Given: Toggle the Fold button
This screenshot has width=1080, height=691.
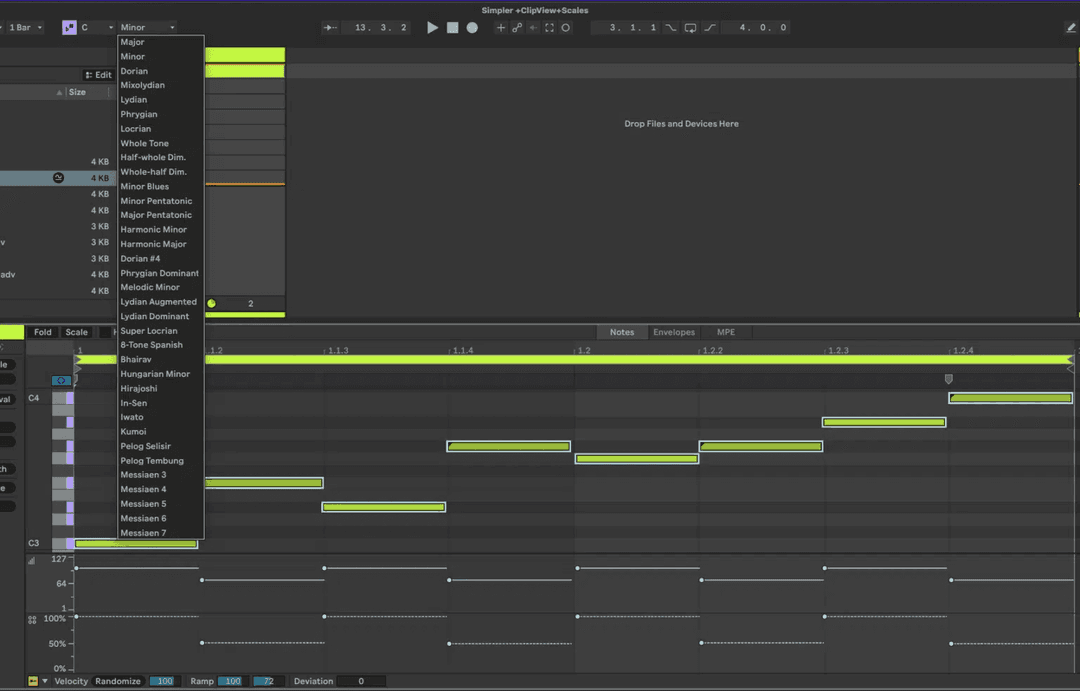Looking at the screenshot, I should (x=43, y=332).
